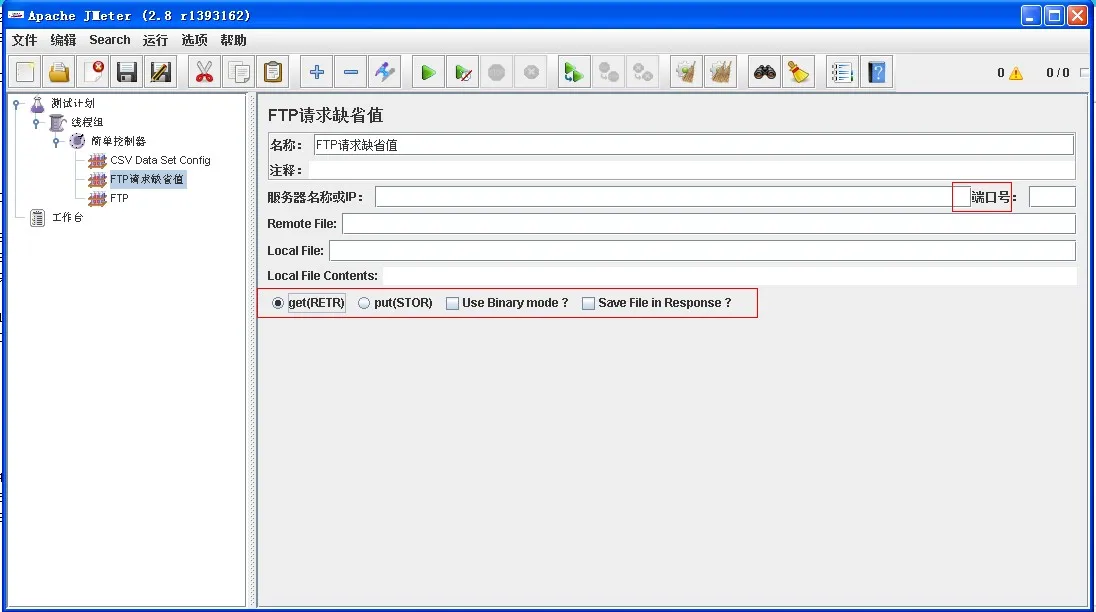This screenshot has width=1096, height=612.
Task: Click Reset search broom icon
Action: (x=799, y=72)
